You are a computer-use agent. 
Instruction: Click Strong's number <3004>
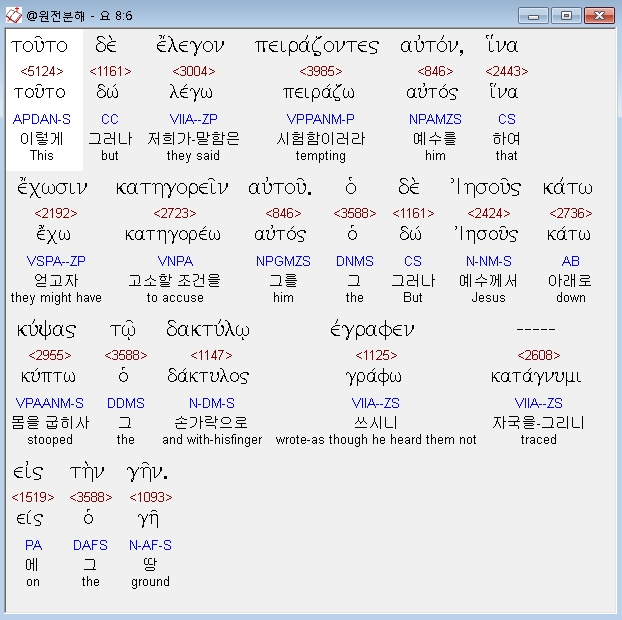(194, 71)
